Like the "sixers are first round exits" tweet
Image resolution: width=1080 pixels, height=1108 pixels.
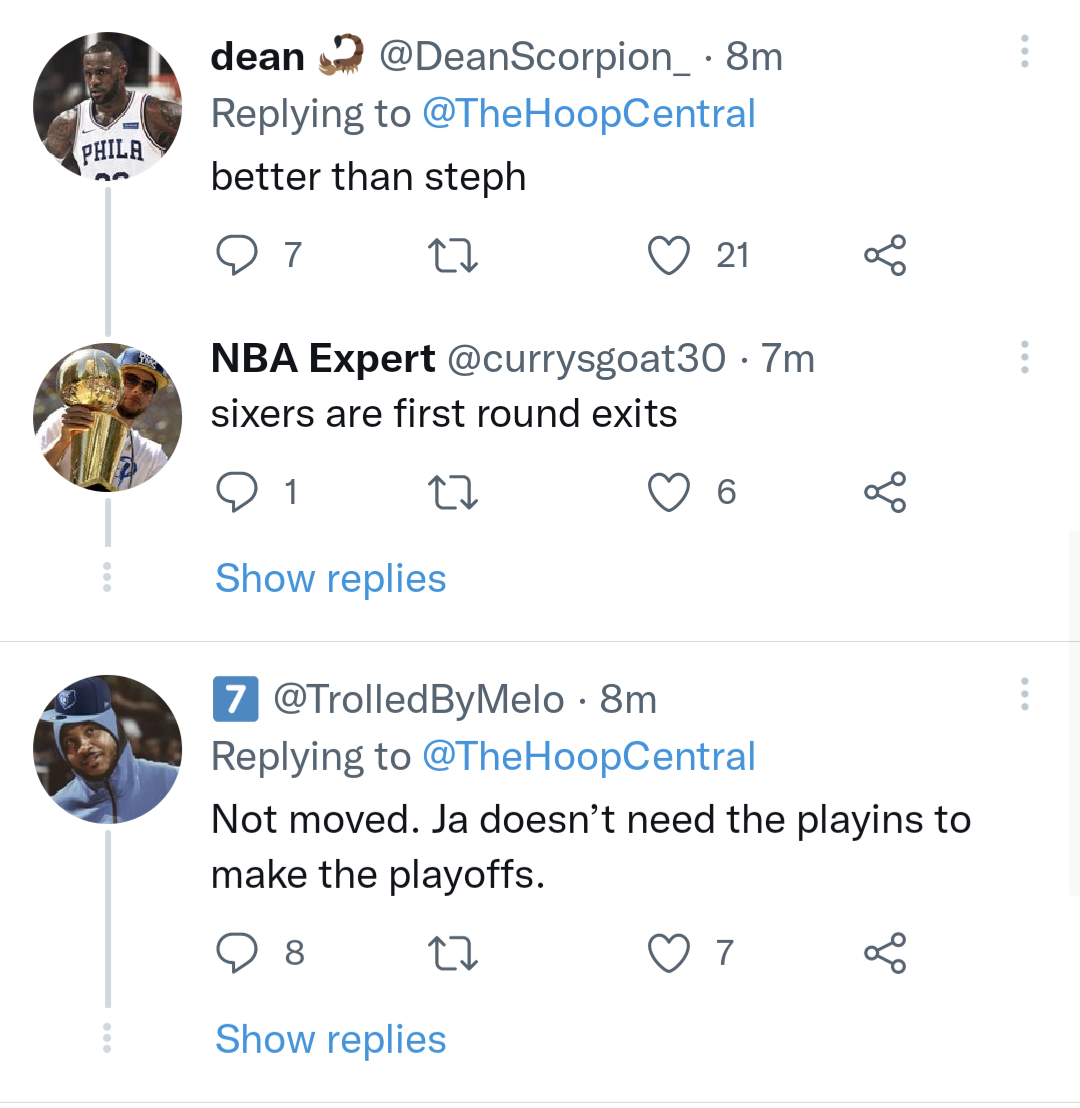[670, 491]
